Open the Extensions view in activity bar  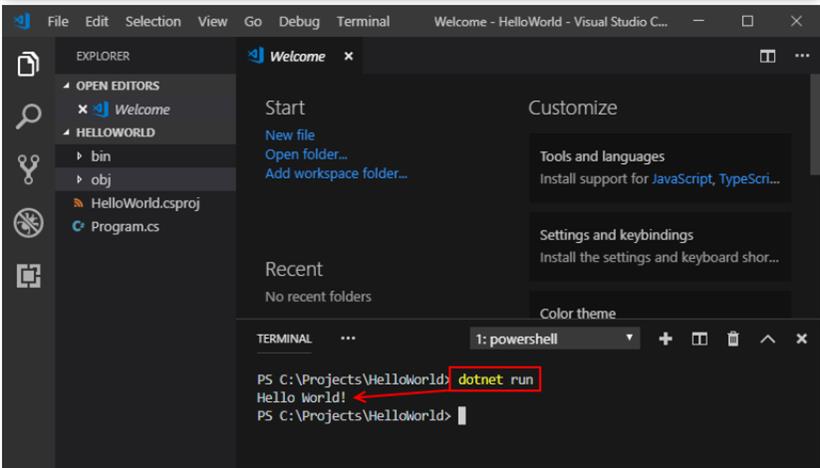[x=28, y=276]
